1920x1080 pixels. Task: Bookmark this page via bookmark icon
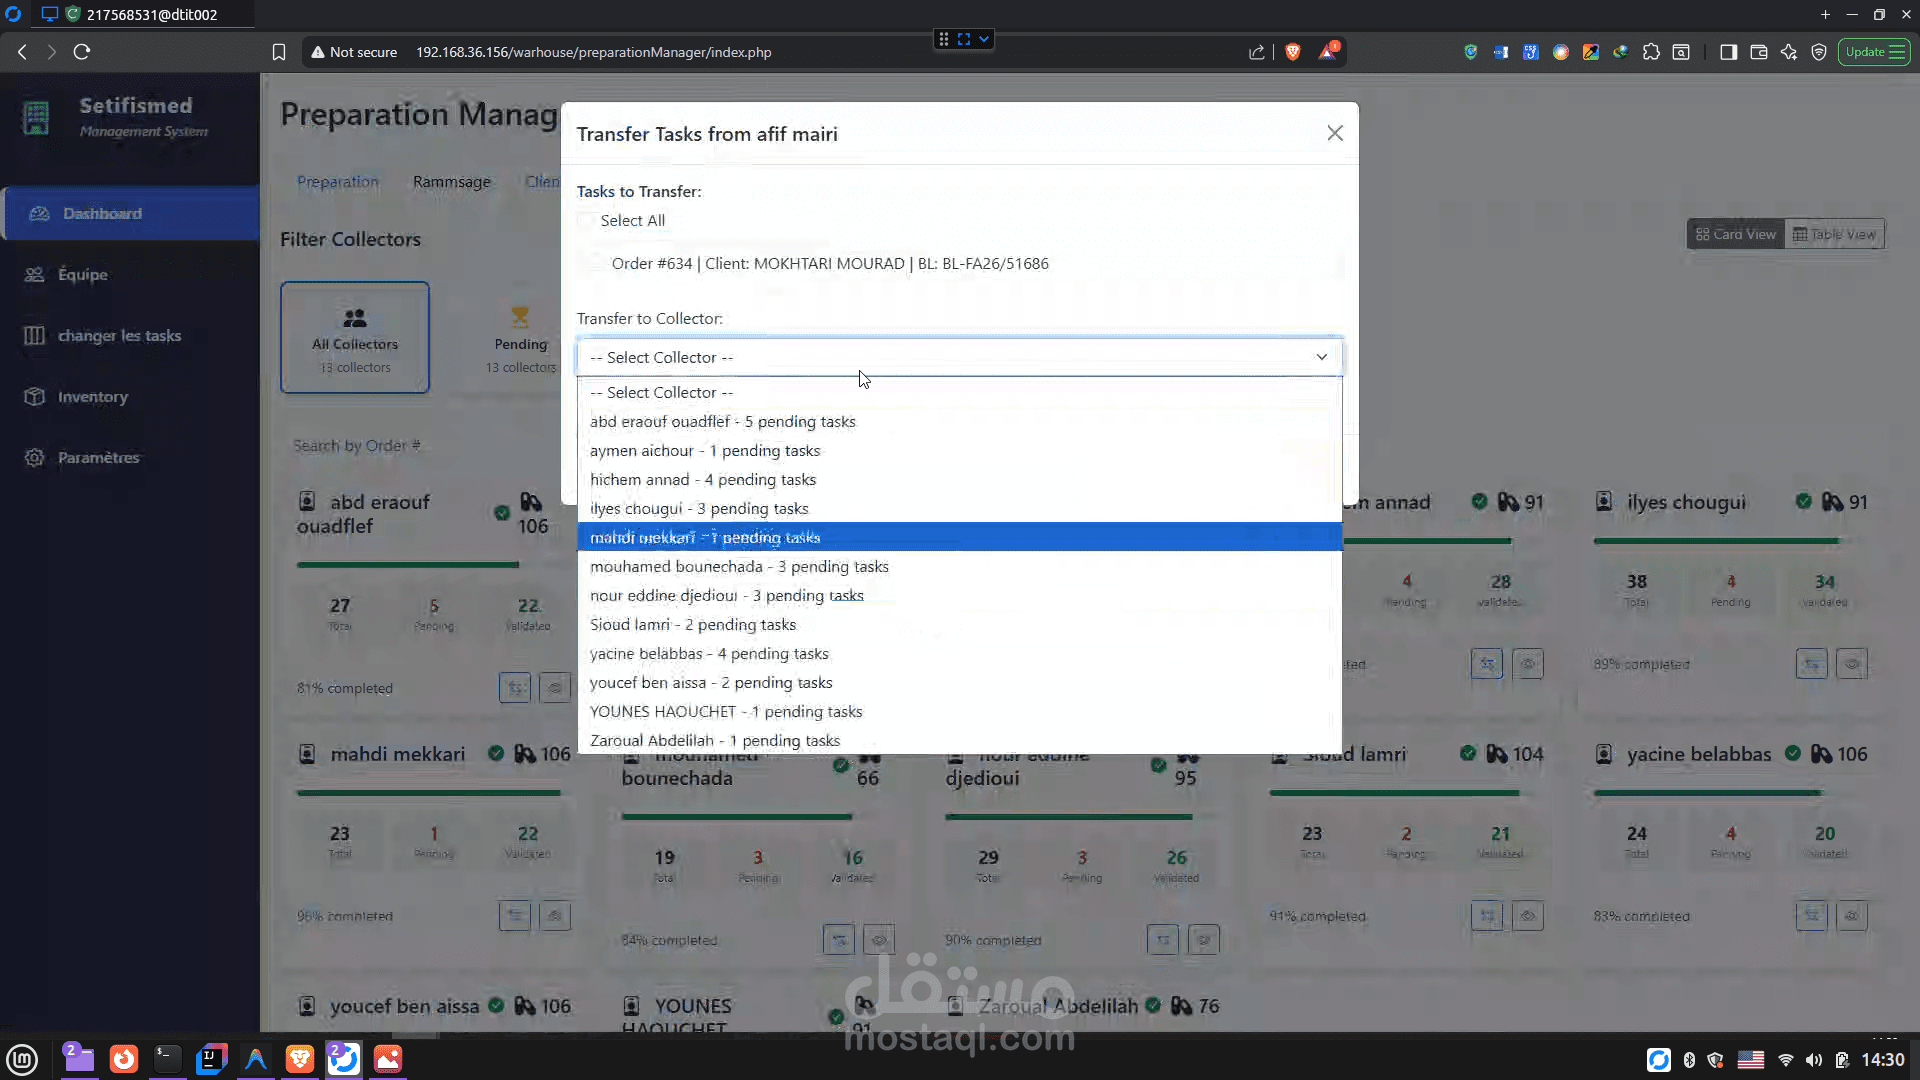279,52
